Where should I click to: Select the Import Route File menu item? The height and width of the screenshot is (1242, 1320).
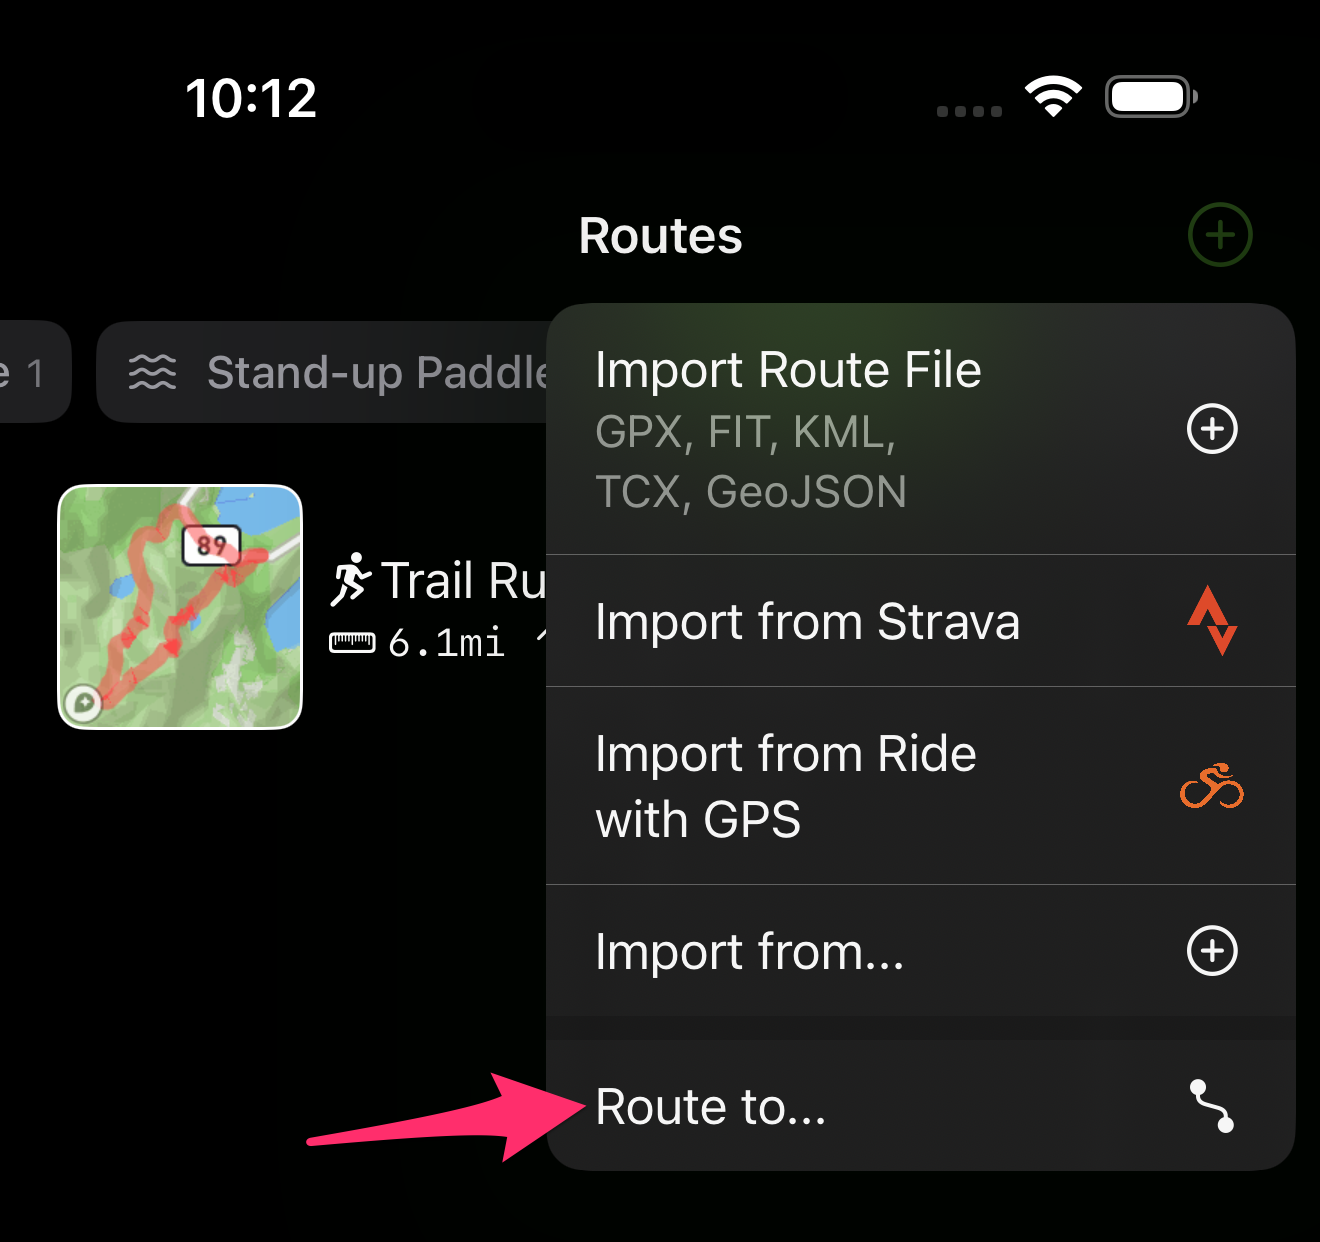921,429
